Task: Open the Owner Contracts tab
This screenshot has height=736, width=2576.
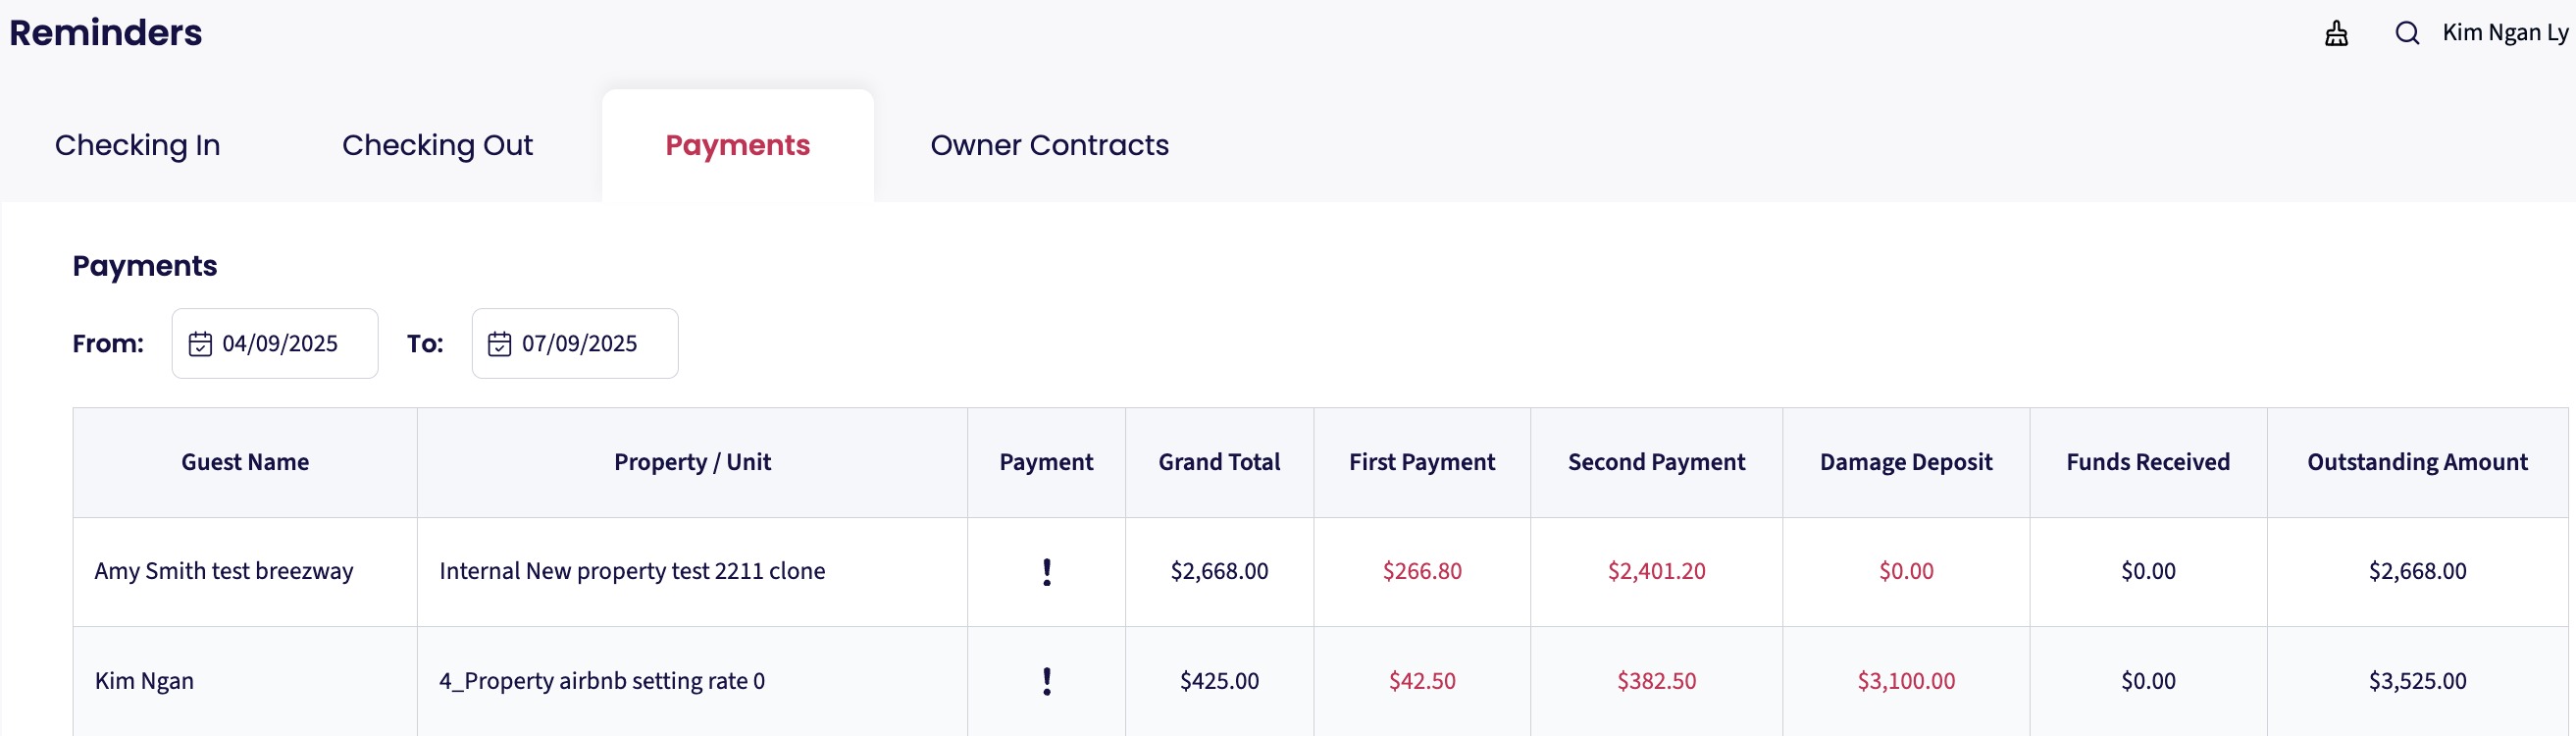Action: click(x=1049, y=146)
